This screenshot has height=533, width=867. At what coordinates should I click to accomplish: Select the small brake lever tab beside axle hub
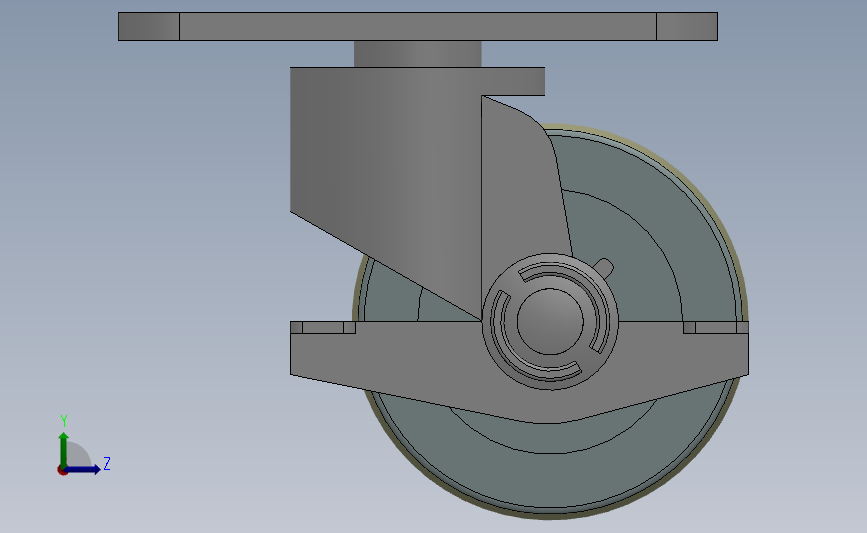tap(604, 266)
